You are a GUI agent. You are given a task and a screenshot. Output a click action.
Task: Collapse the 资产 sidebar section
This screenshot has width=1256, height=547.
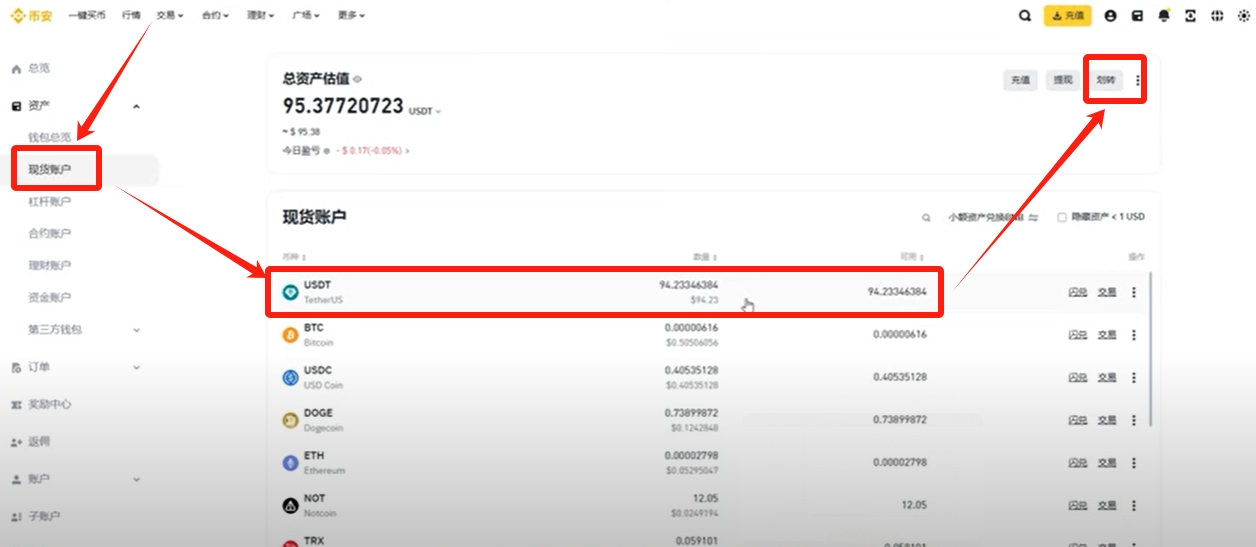pyautogui.click(x=136, y=106)
